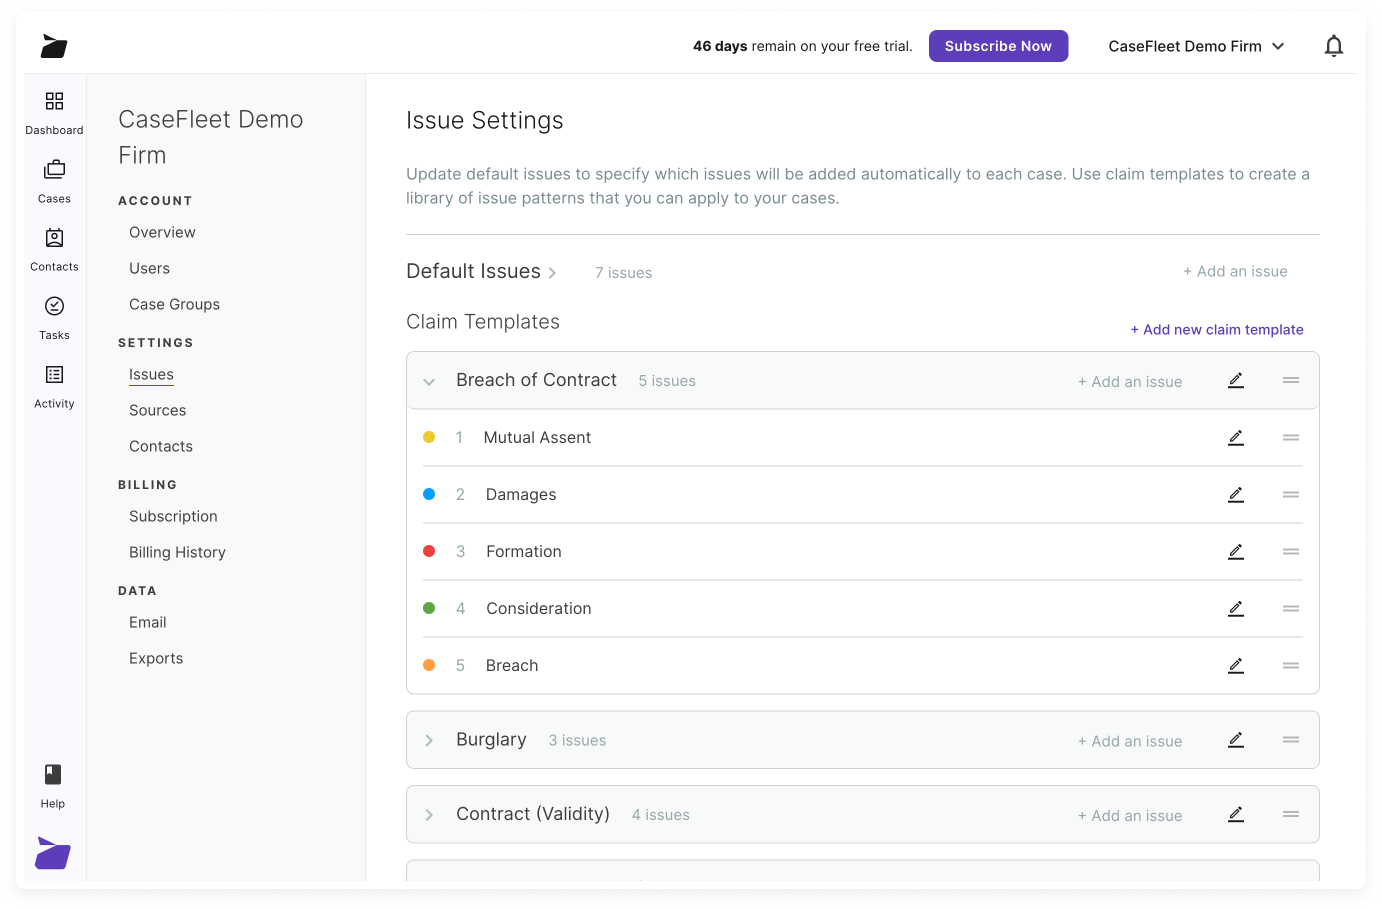This screenshot has width=1382, height=909.
Task: View Activity using its sidebar icon
Action: 54,384
